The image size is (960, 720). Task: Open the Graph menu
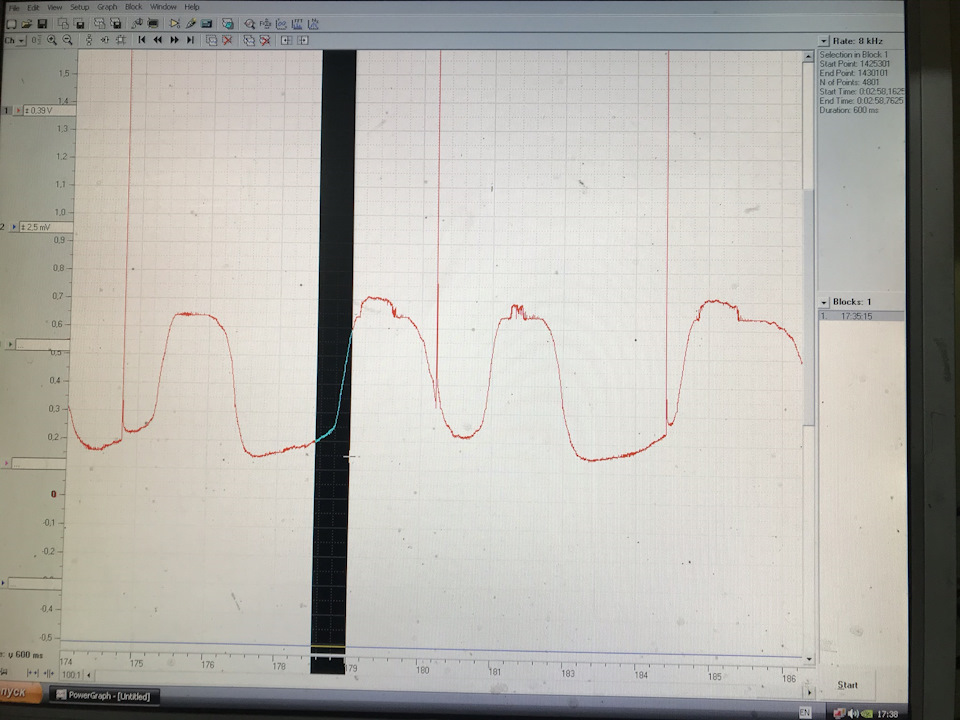point(107,7)
